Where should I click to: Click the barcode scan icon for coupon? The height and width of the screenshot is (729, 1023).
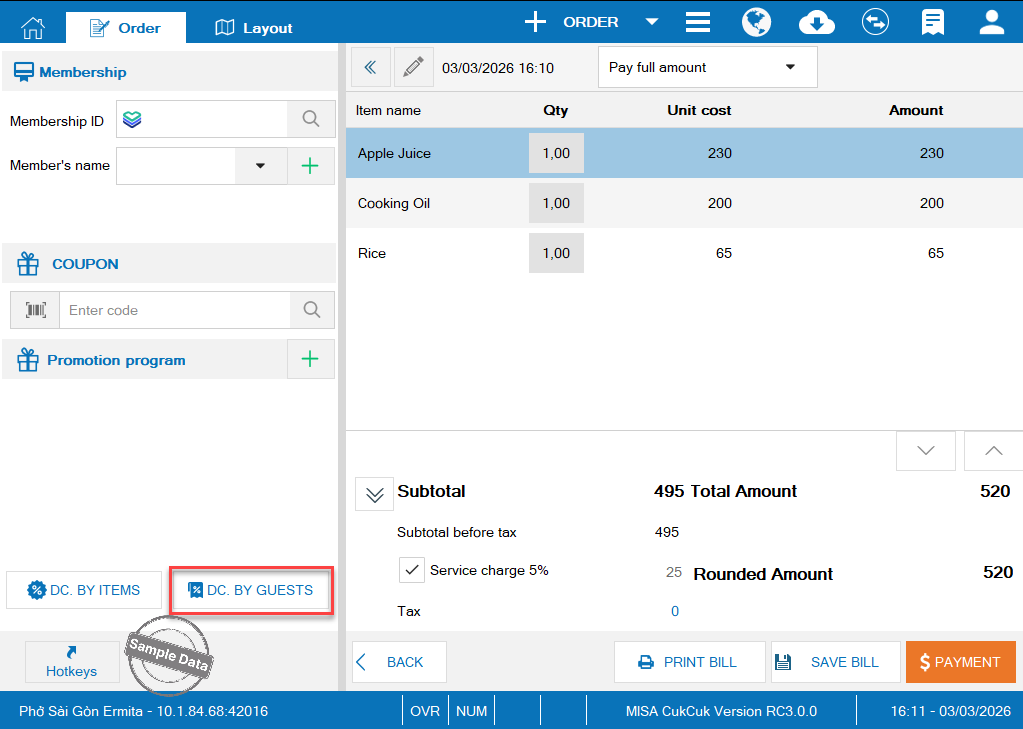(36, 310)
